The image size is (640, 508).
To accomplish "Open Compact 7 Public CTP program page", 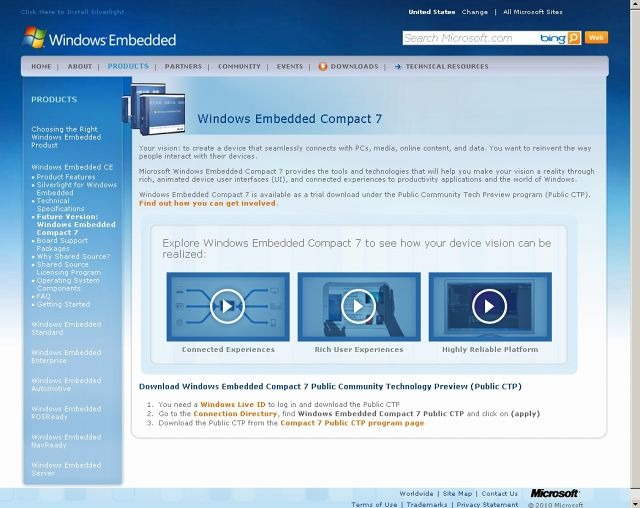I will [x=352, y=423].
